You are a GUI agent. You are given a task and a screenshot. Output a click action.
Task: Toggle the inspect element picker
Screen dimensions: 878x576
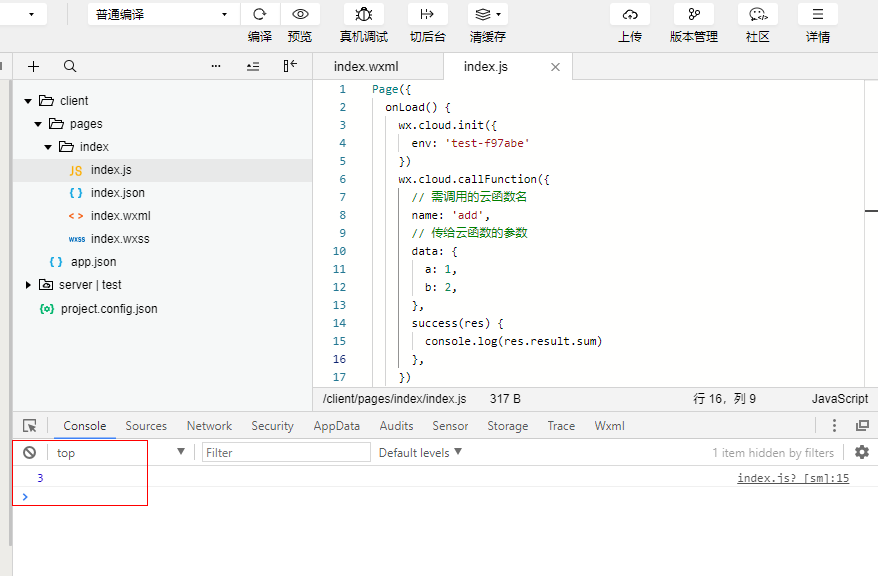coord(30,426)
